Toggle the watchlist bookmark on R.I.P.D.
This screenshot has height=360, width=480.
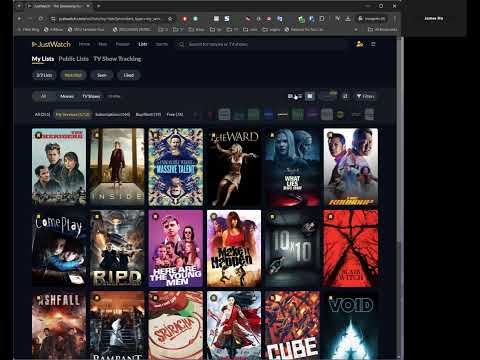tap(97, 216)
